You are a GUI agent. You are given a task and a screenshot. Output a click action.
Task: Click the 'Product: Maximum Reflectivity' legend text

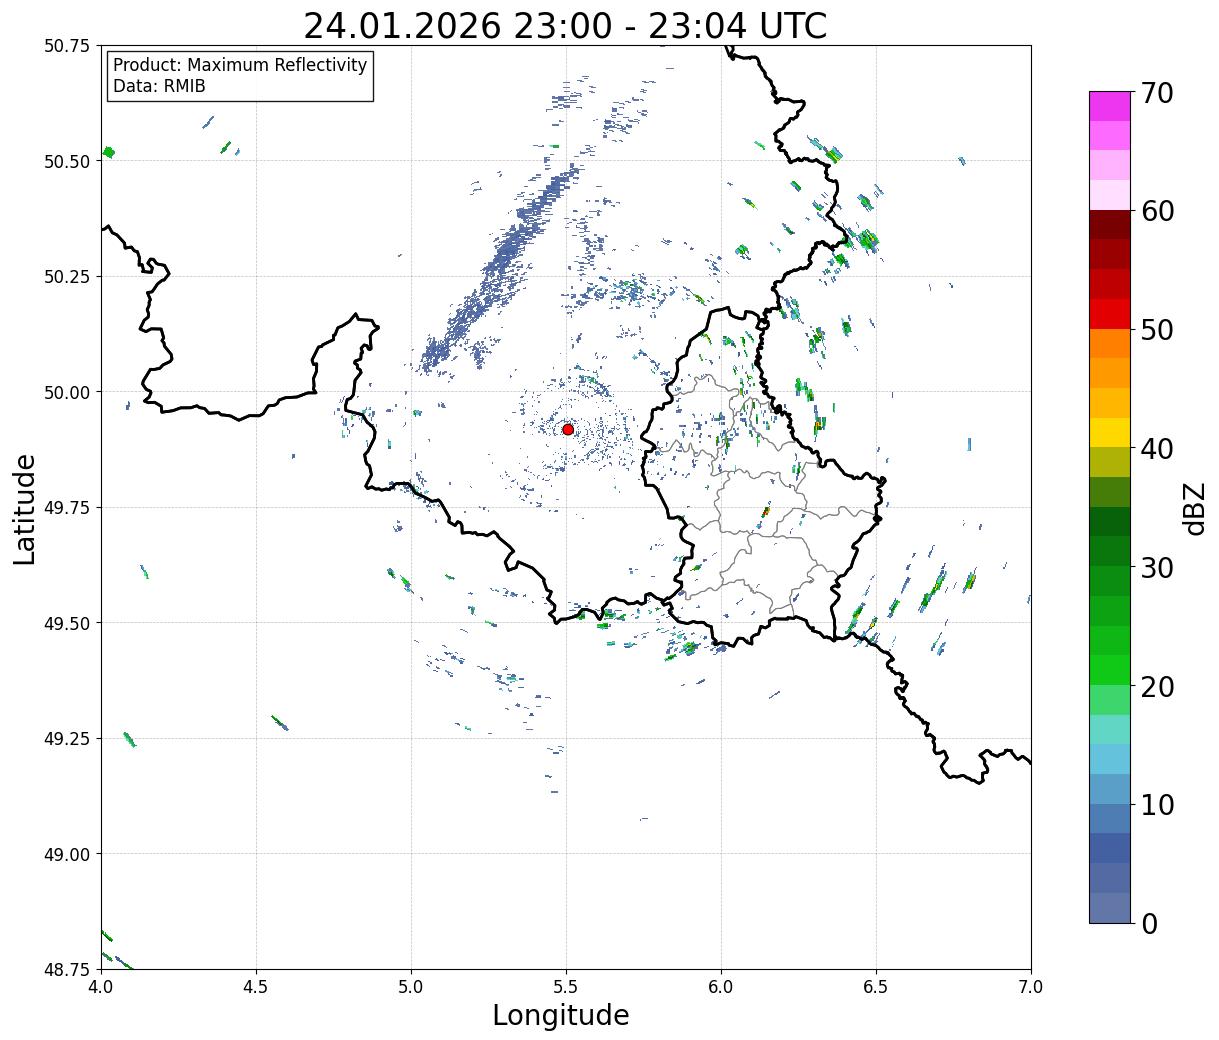(x=240, y=65)
